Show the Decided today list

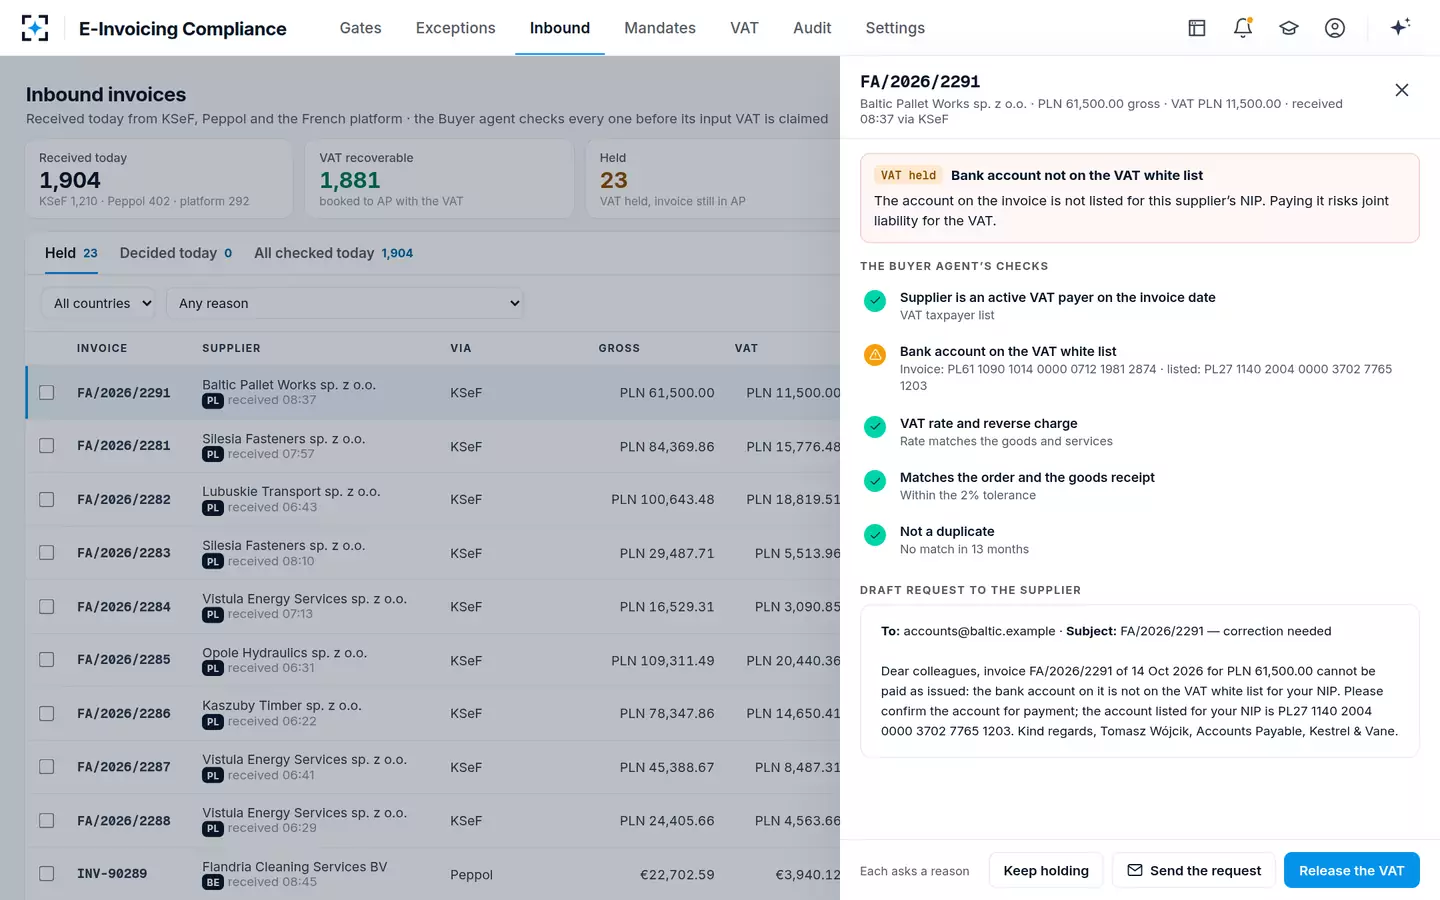point(176,253)
